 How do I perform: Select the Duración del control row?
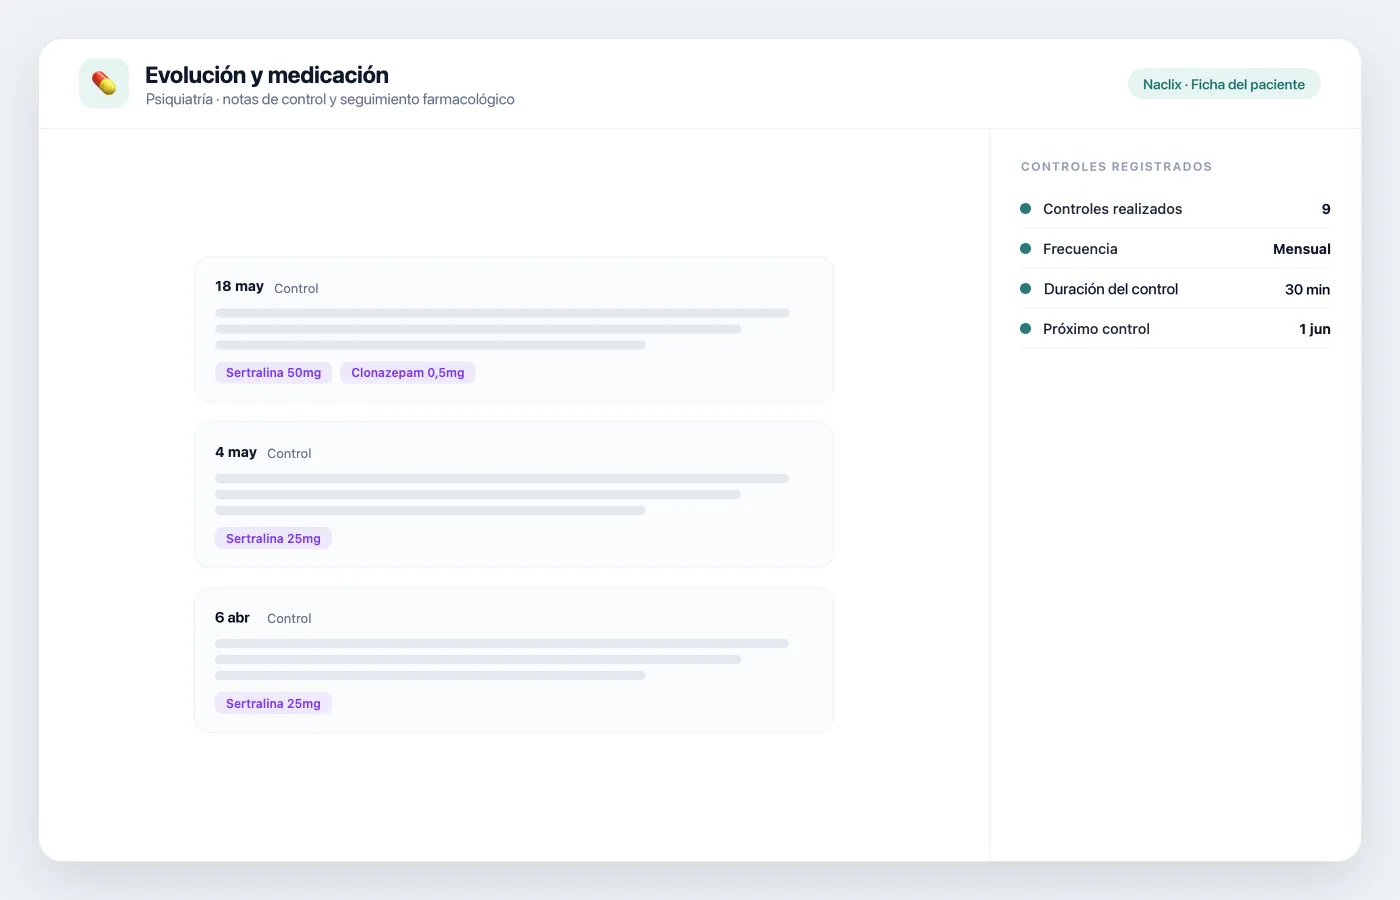click(1175, 289)
